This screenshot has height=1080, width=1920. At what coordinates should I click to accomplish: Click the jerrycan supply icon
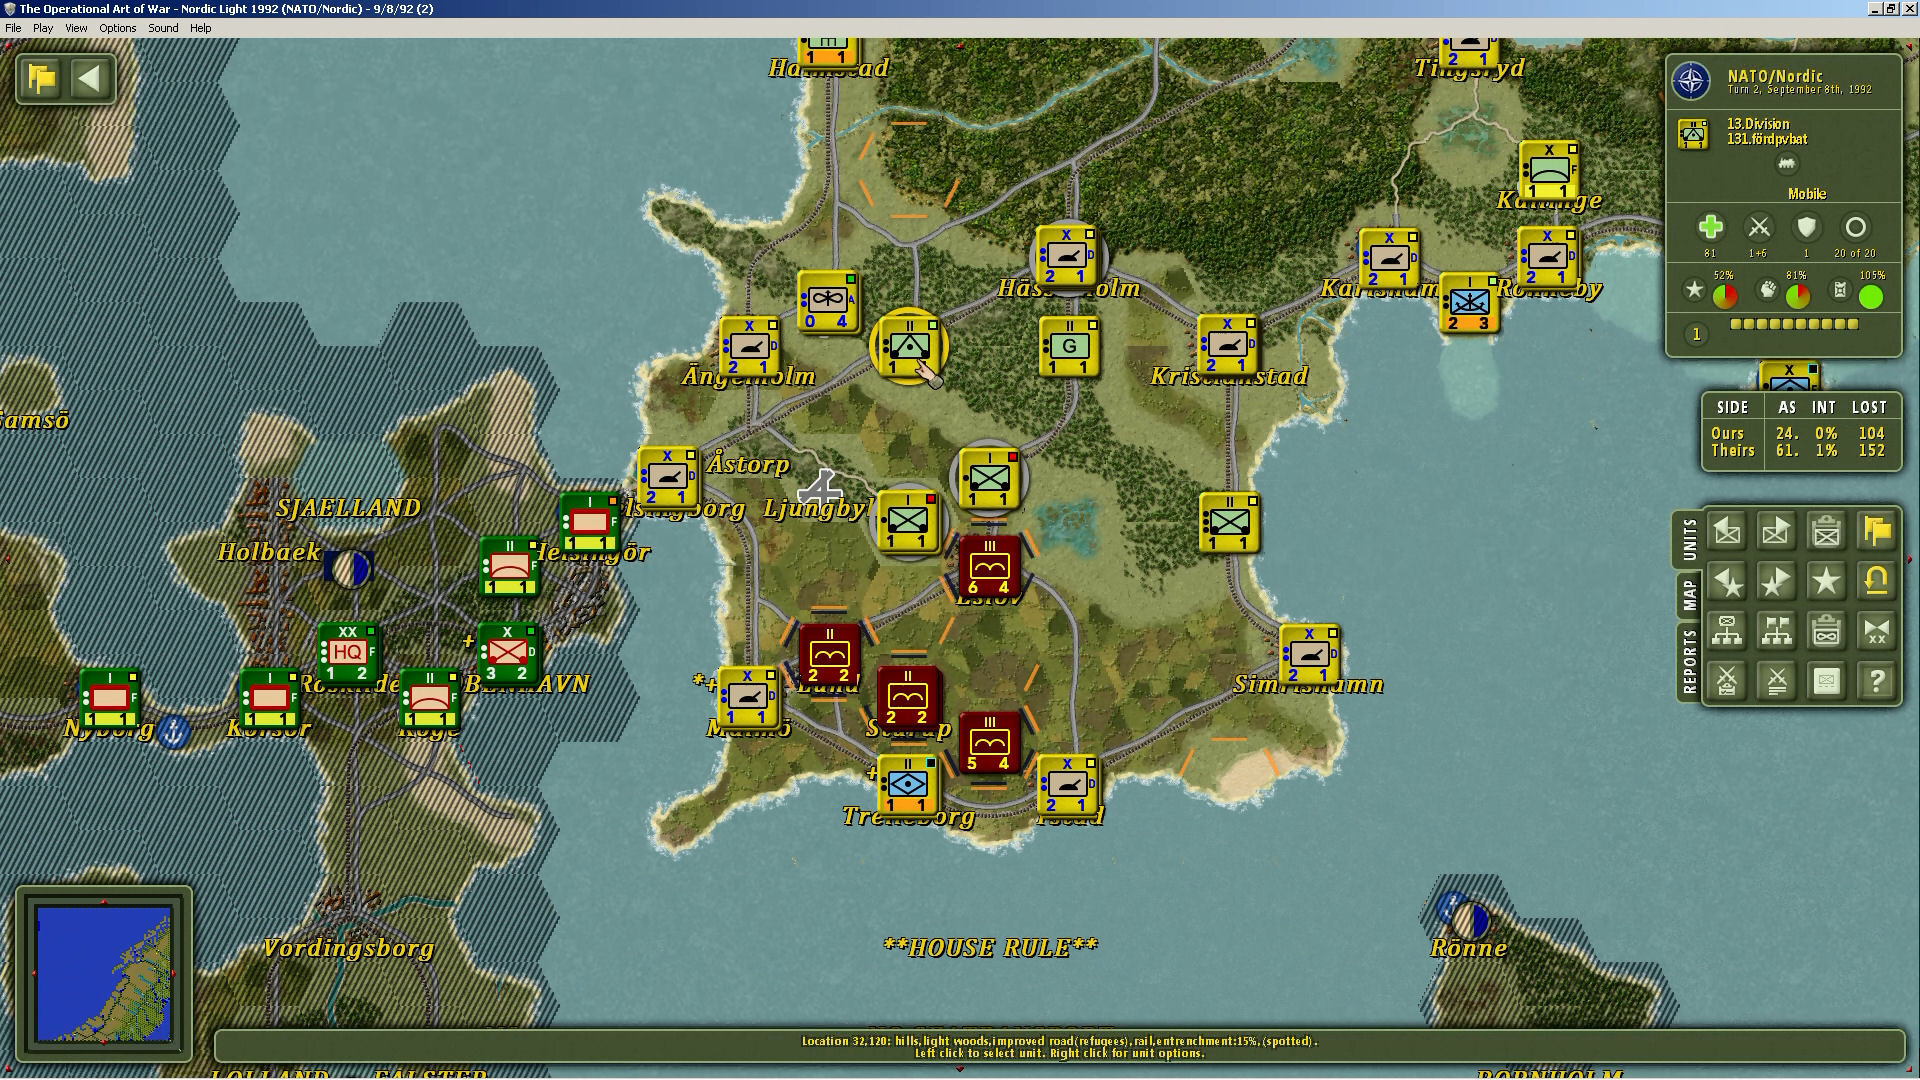click(x=1840, y=290)
